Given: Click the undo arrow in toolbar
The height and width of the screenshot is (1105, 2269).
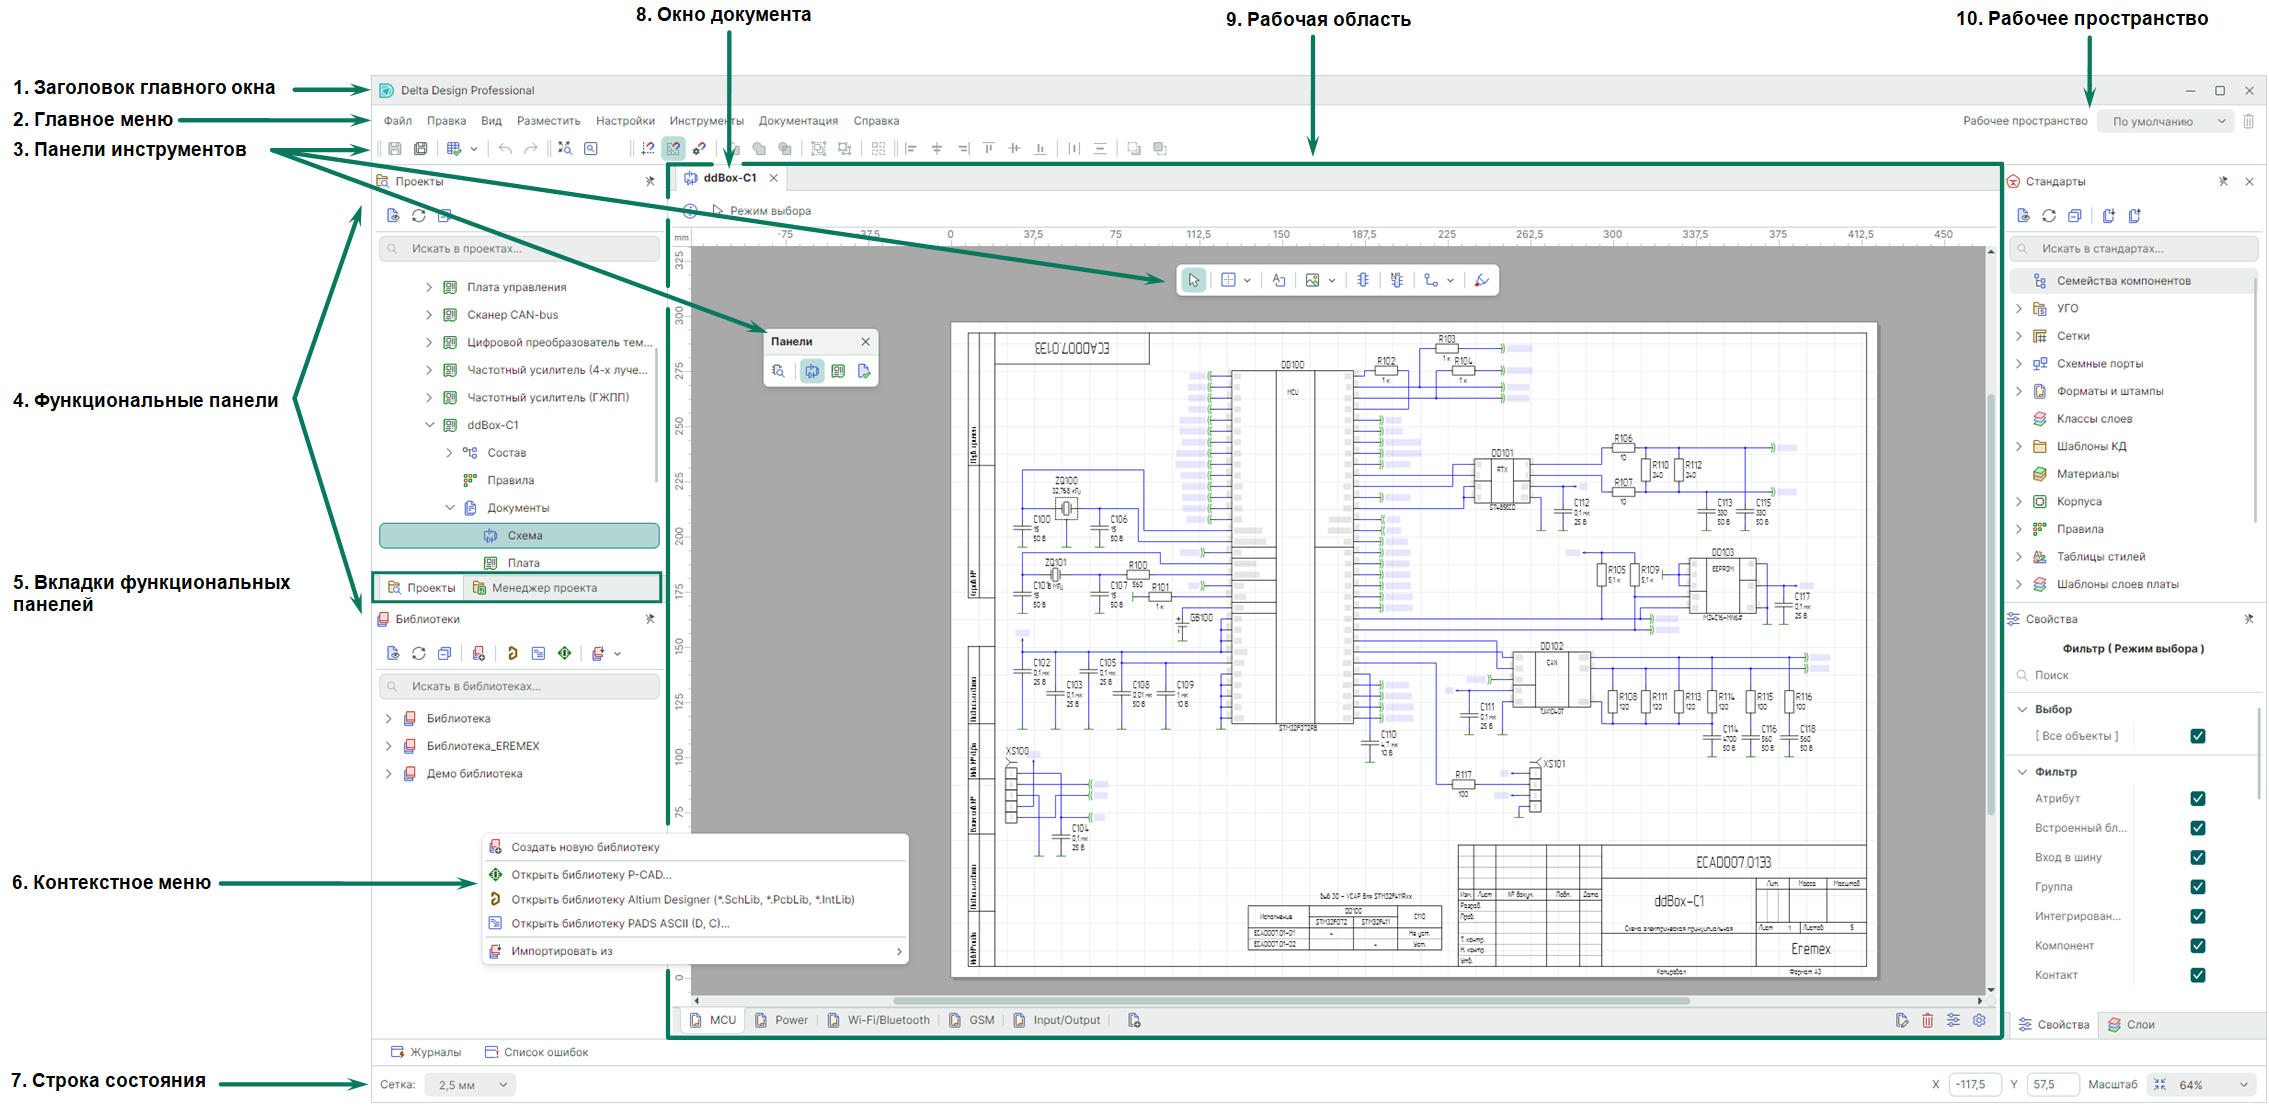Looking at the screenshot, I should tap(505, 149).
